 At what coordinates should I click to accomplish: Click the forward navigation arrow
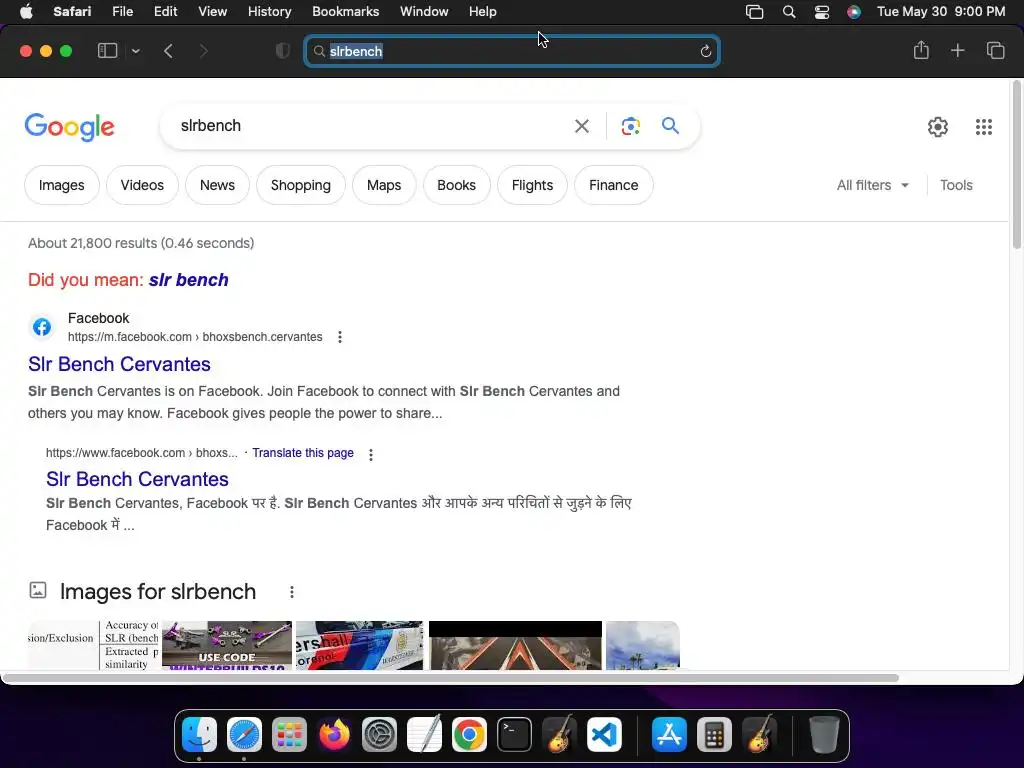[203, 51]
